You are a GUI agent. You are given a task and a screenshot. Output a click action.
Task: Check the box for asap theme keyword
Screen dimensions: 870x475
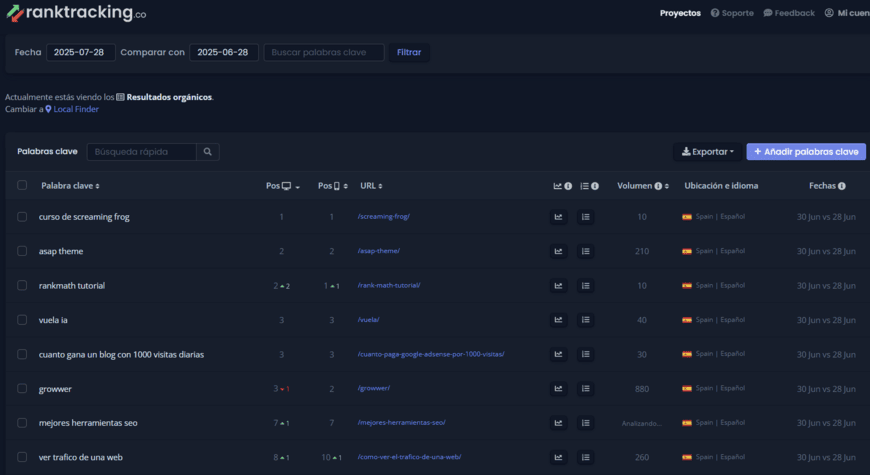(x=22, y=251)
